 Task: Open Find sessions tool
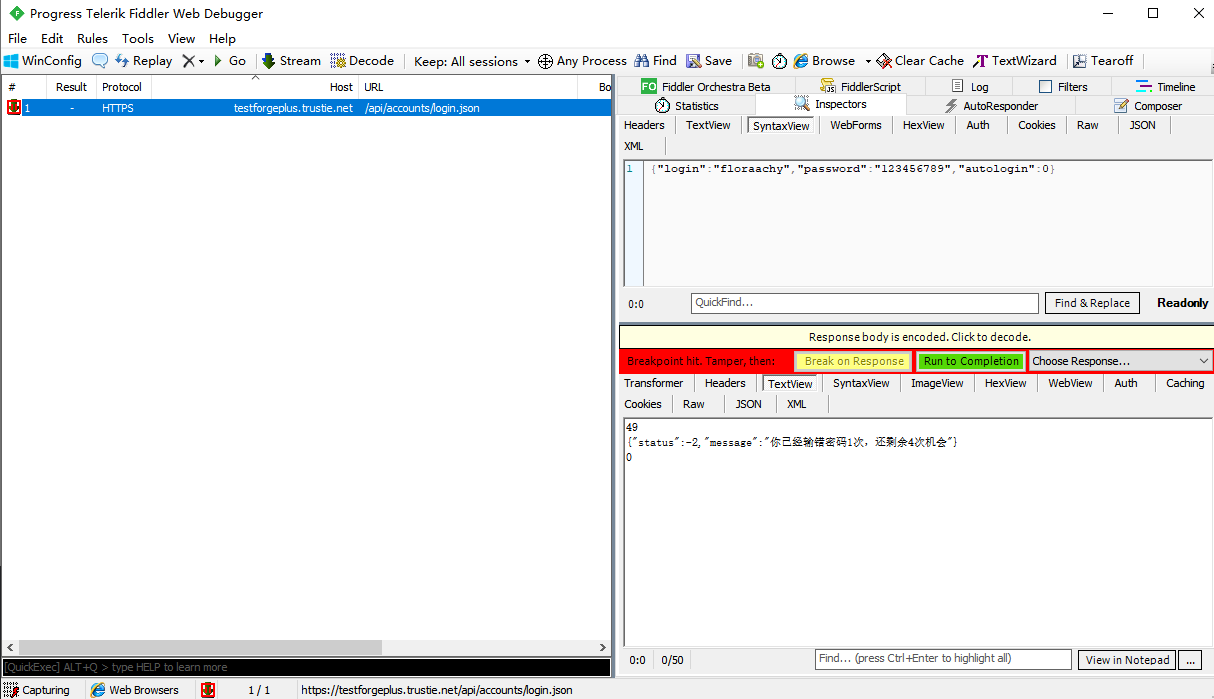654,61
